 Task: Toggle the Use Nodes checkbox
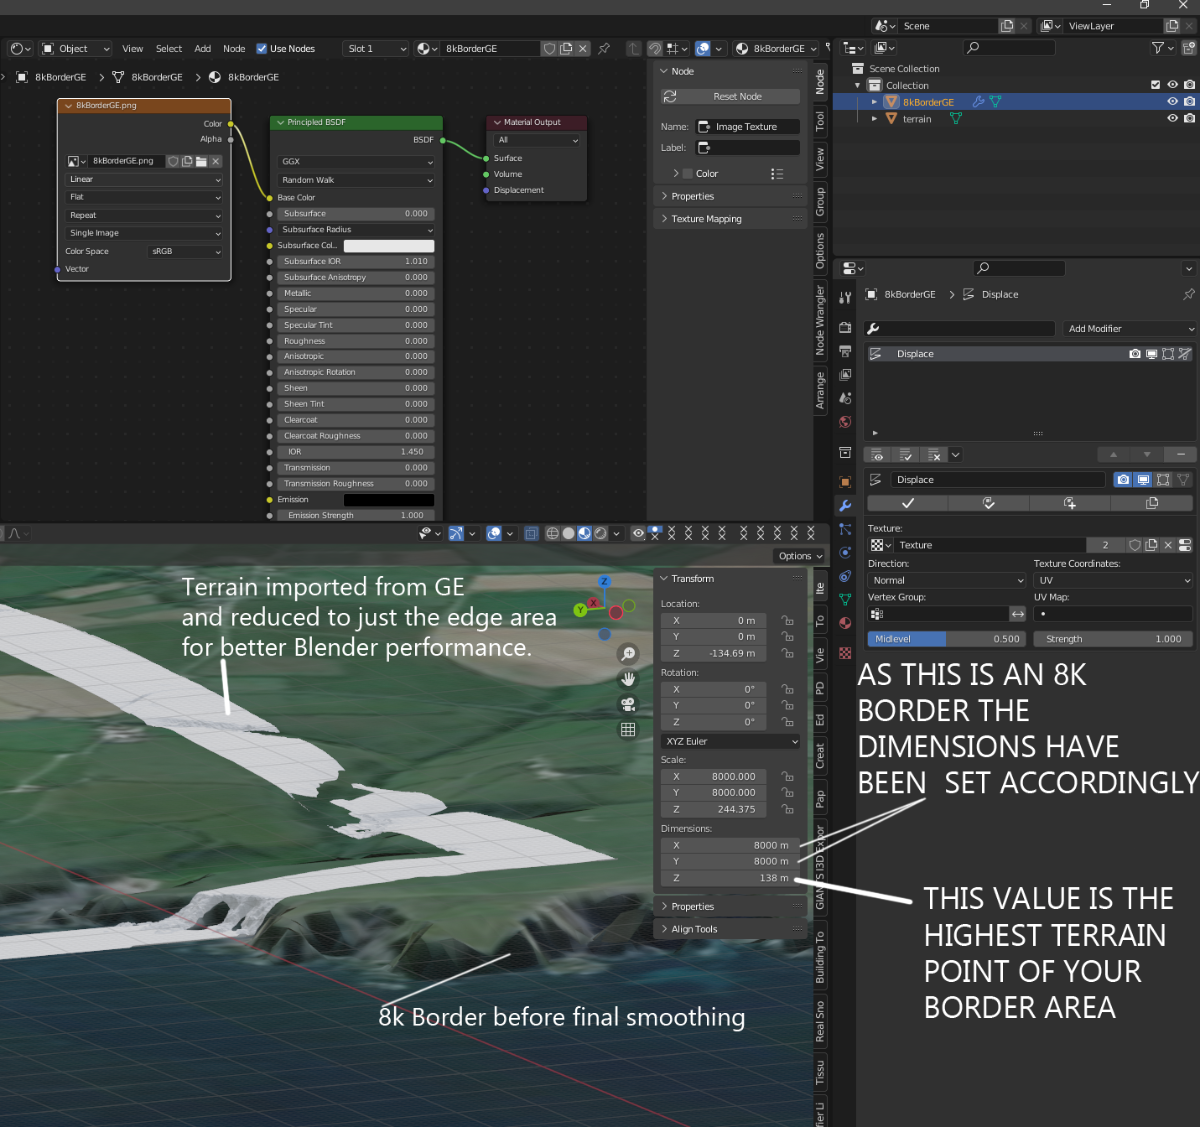click(x=262, y=49)
